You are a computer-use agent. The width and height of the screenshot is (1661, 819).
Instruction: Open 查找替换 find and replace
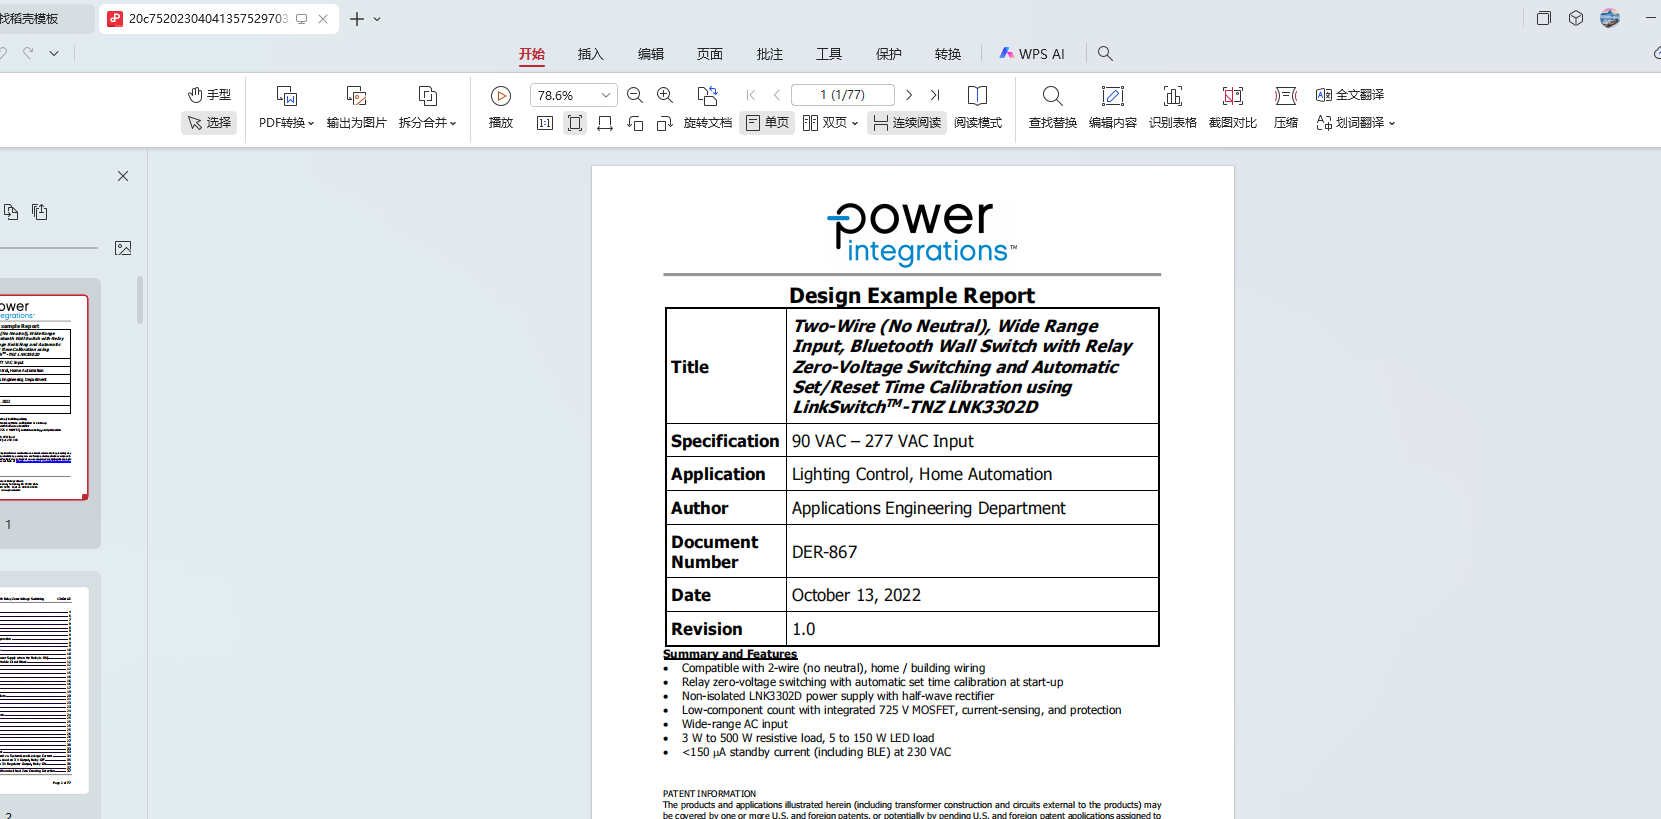(1053, 108)
